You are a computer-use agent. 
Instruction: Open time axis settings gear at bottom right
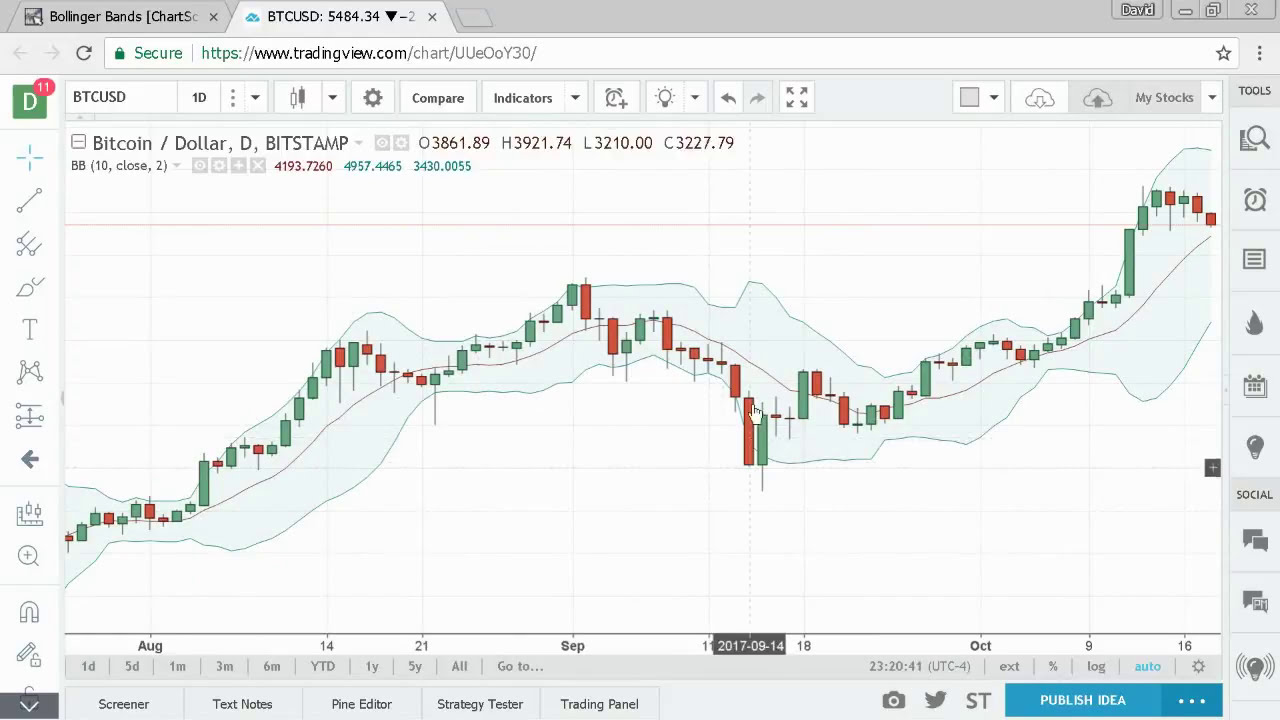tap(1198, 666)
